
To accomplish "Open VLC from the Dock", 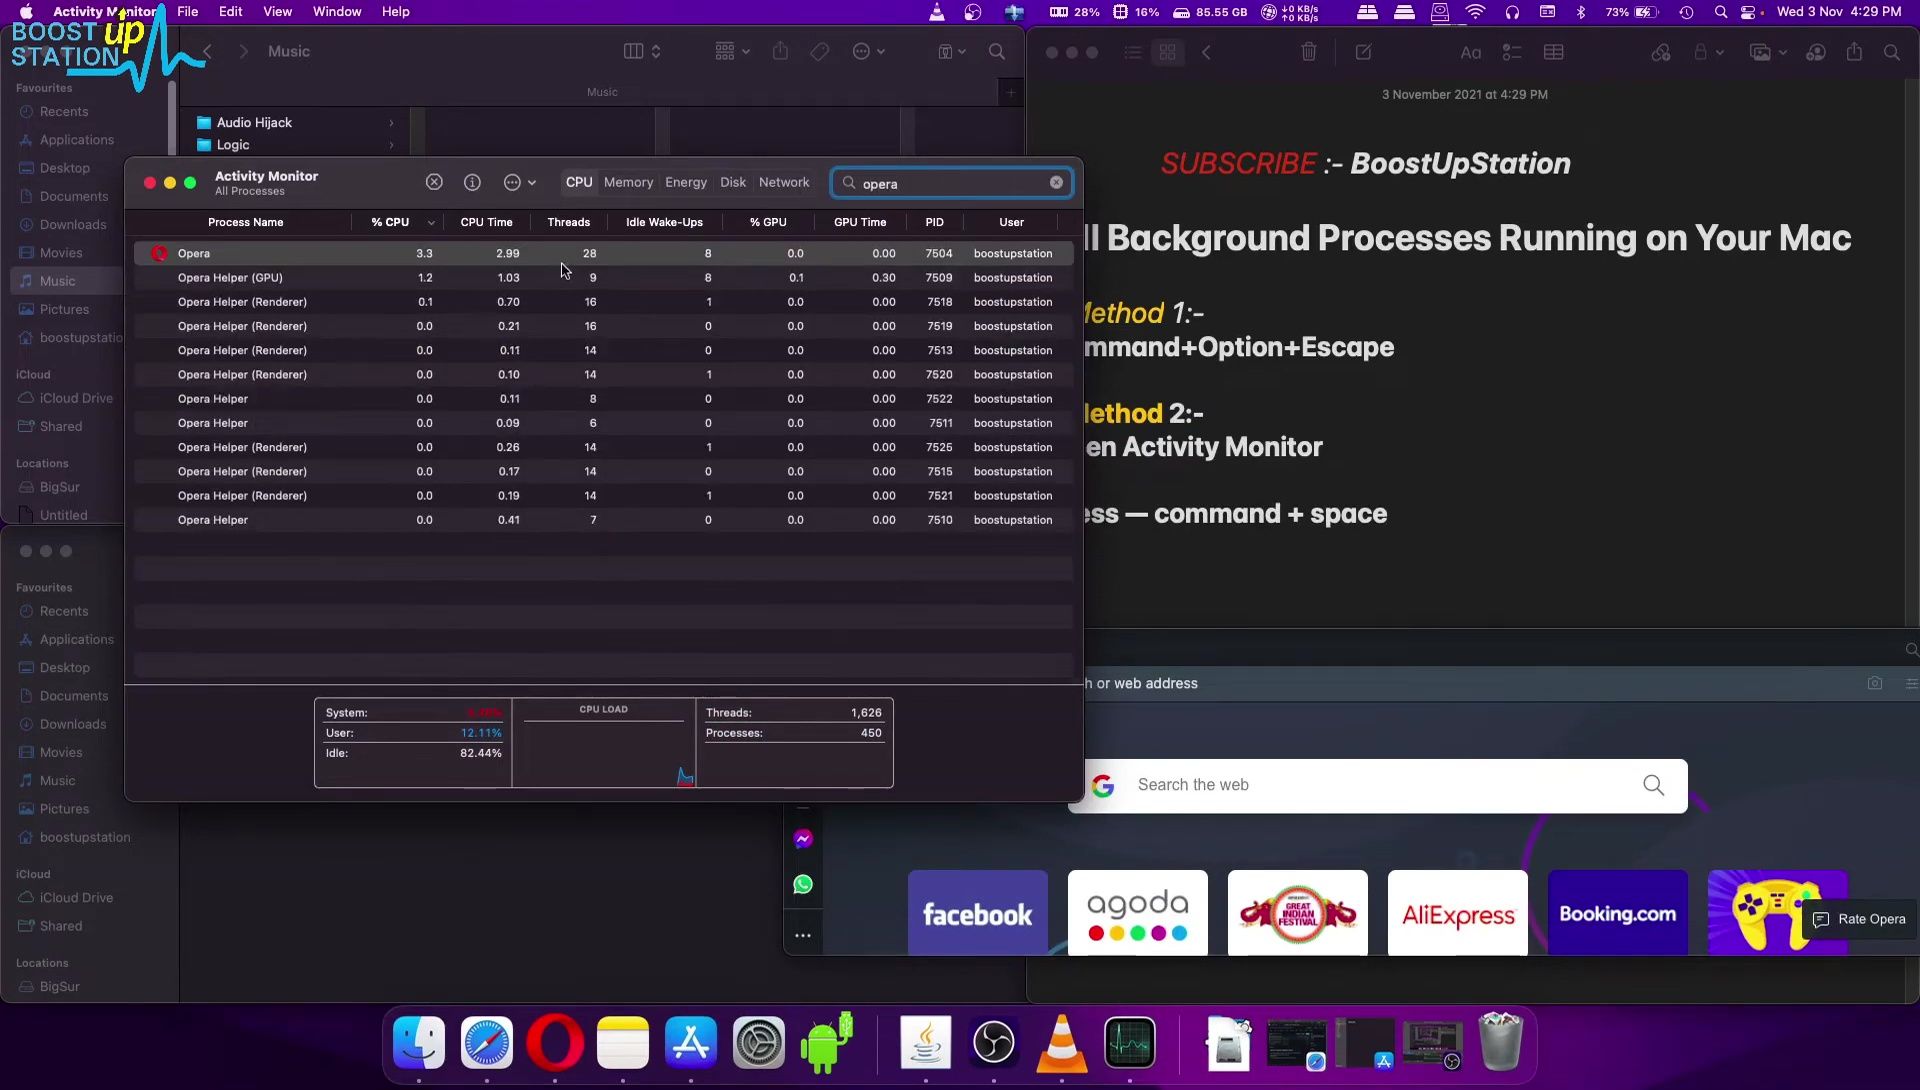I will (x=1061, y=1043).
